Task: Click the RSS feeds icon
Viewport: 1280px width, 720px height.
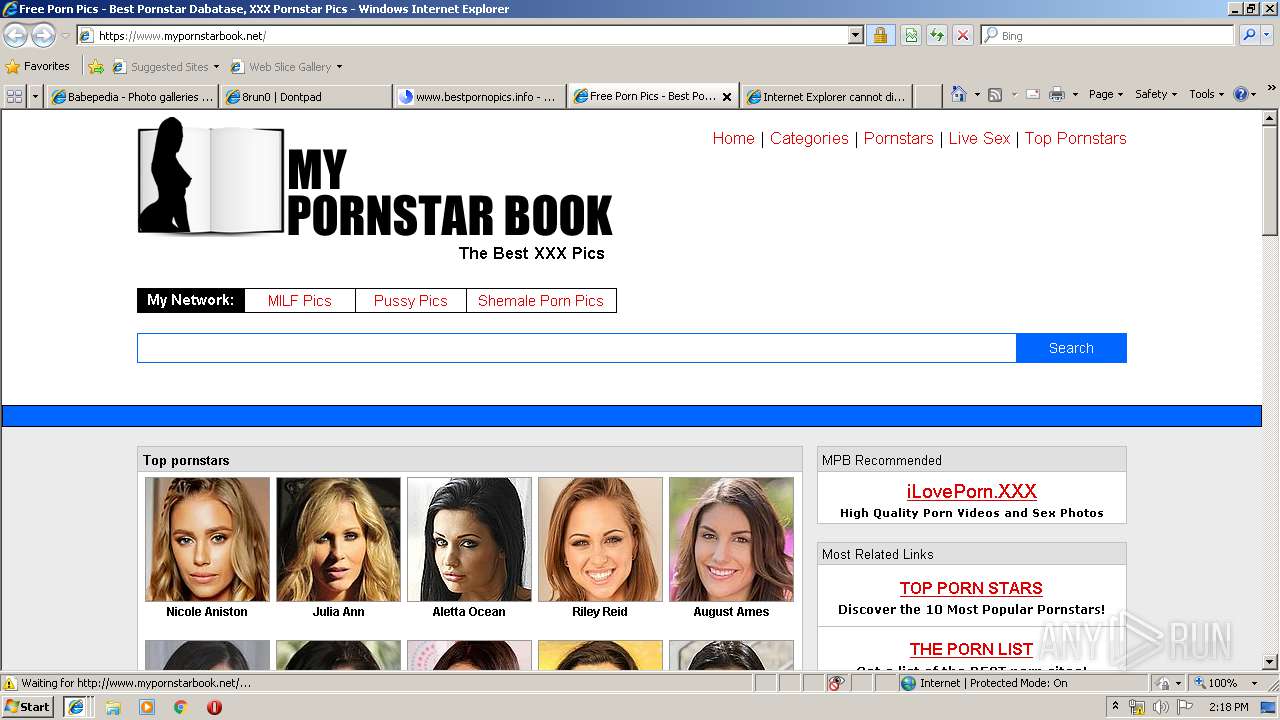Action: coord(995,94)
